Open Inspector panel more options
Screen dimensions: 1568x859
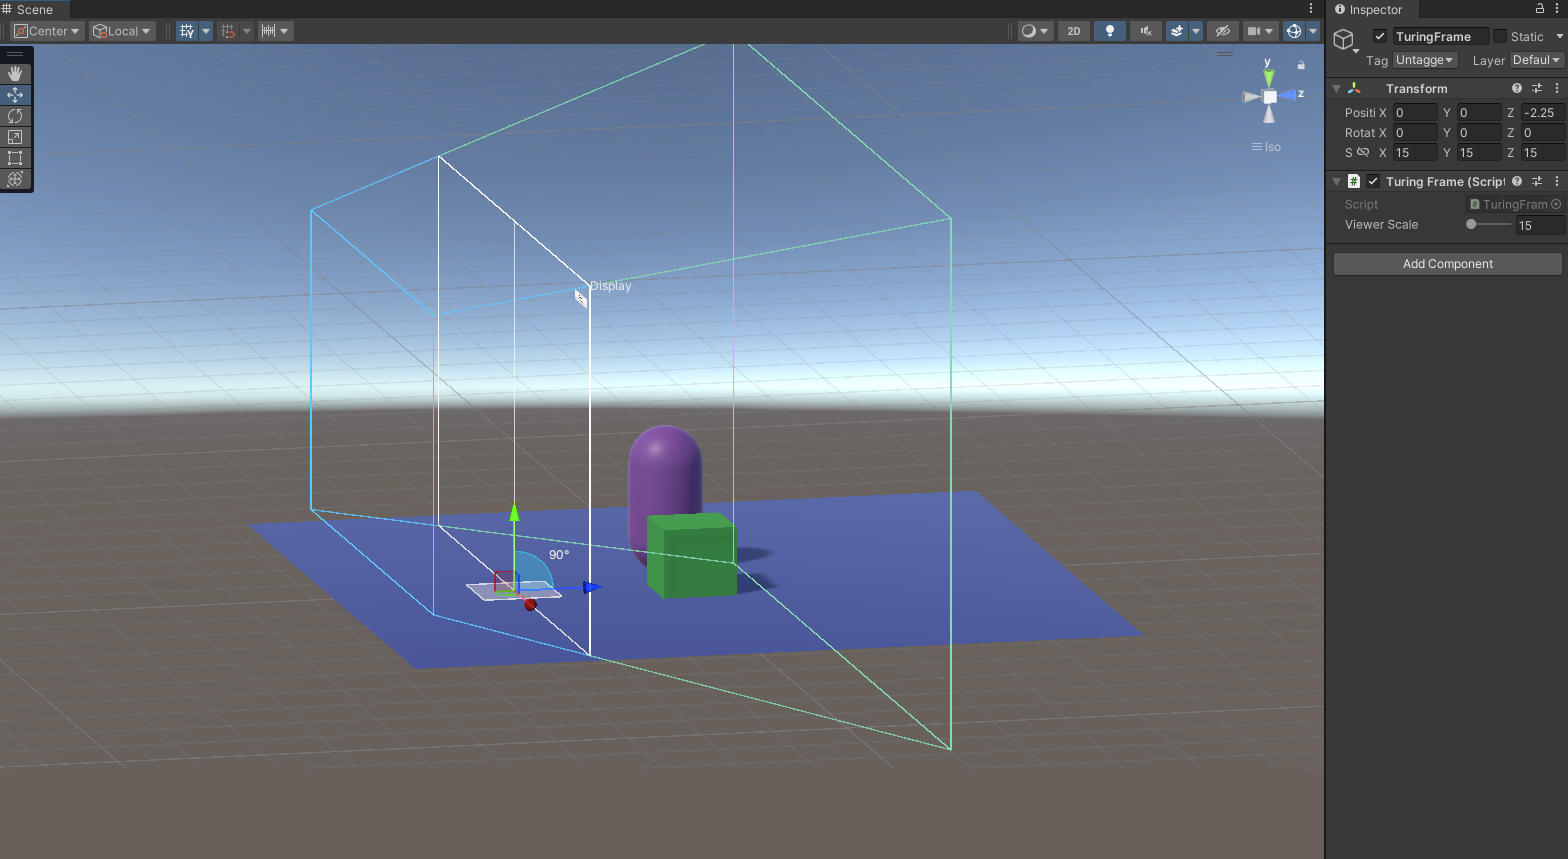point(1558,9)
